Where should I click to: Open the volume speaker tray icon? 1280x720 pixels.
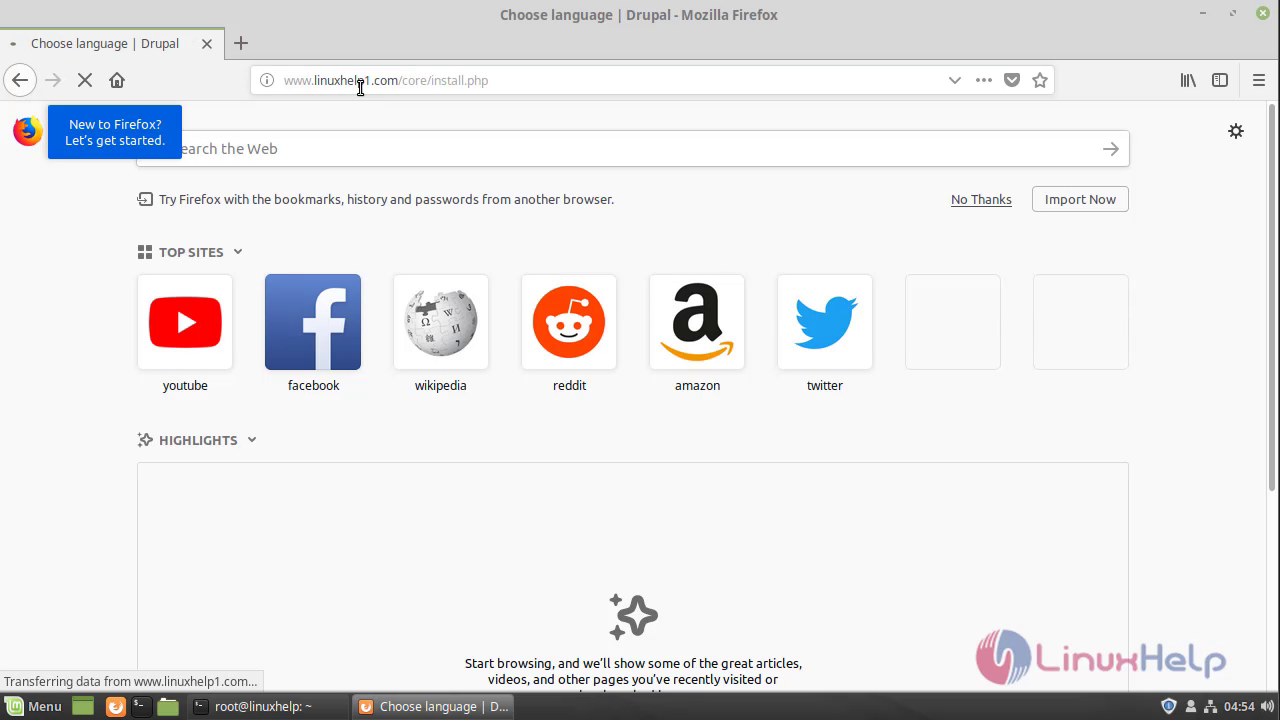click(x=1268, y=706)
